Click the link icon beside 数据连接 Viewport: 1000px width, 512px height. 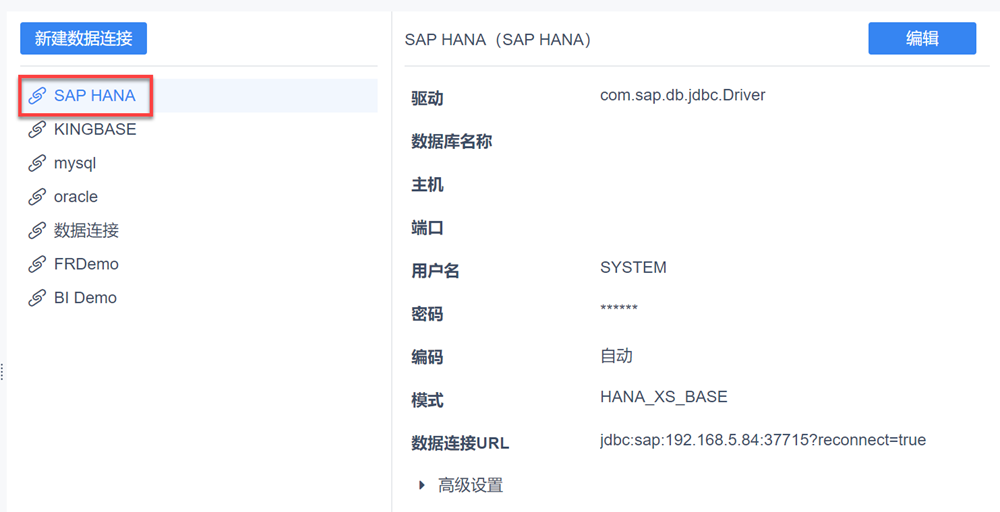(37, 231)
